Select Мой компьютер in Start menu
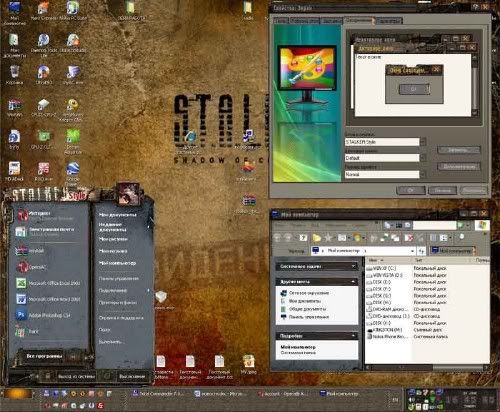500x412 pixels. (117, 263)
